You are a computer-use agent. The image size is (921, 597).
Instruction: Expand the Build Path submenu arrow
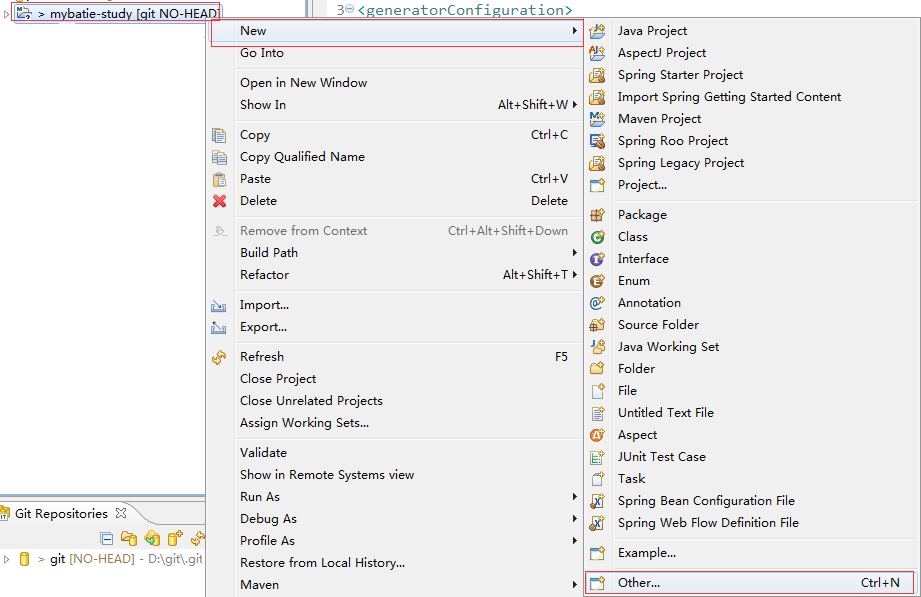(x=574, y=253)
